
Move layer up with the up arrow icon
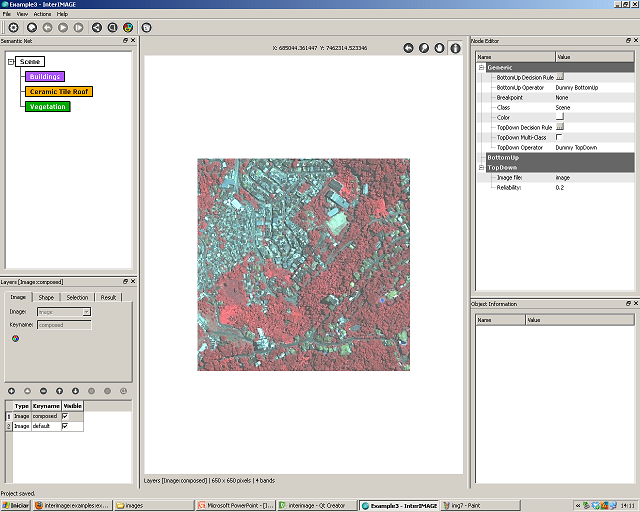(x=59, y=390)
